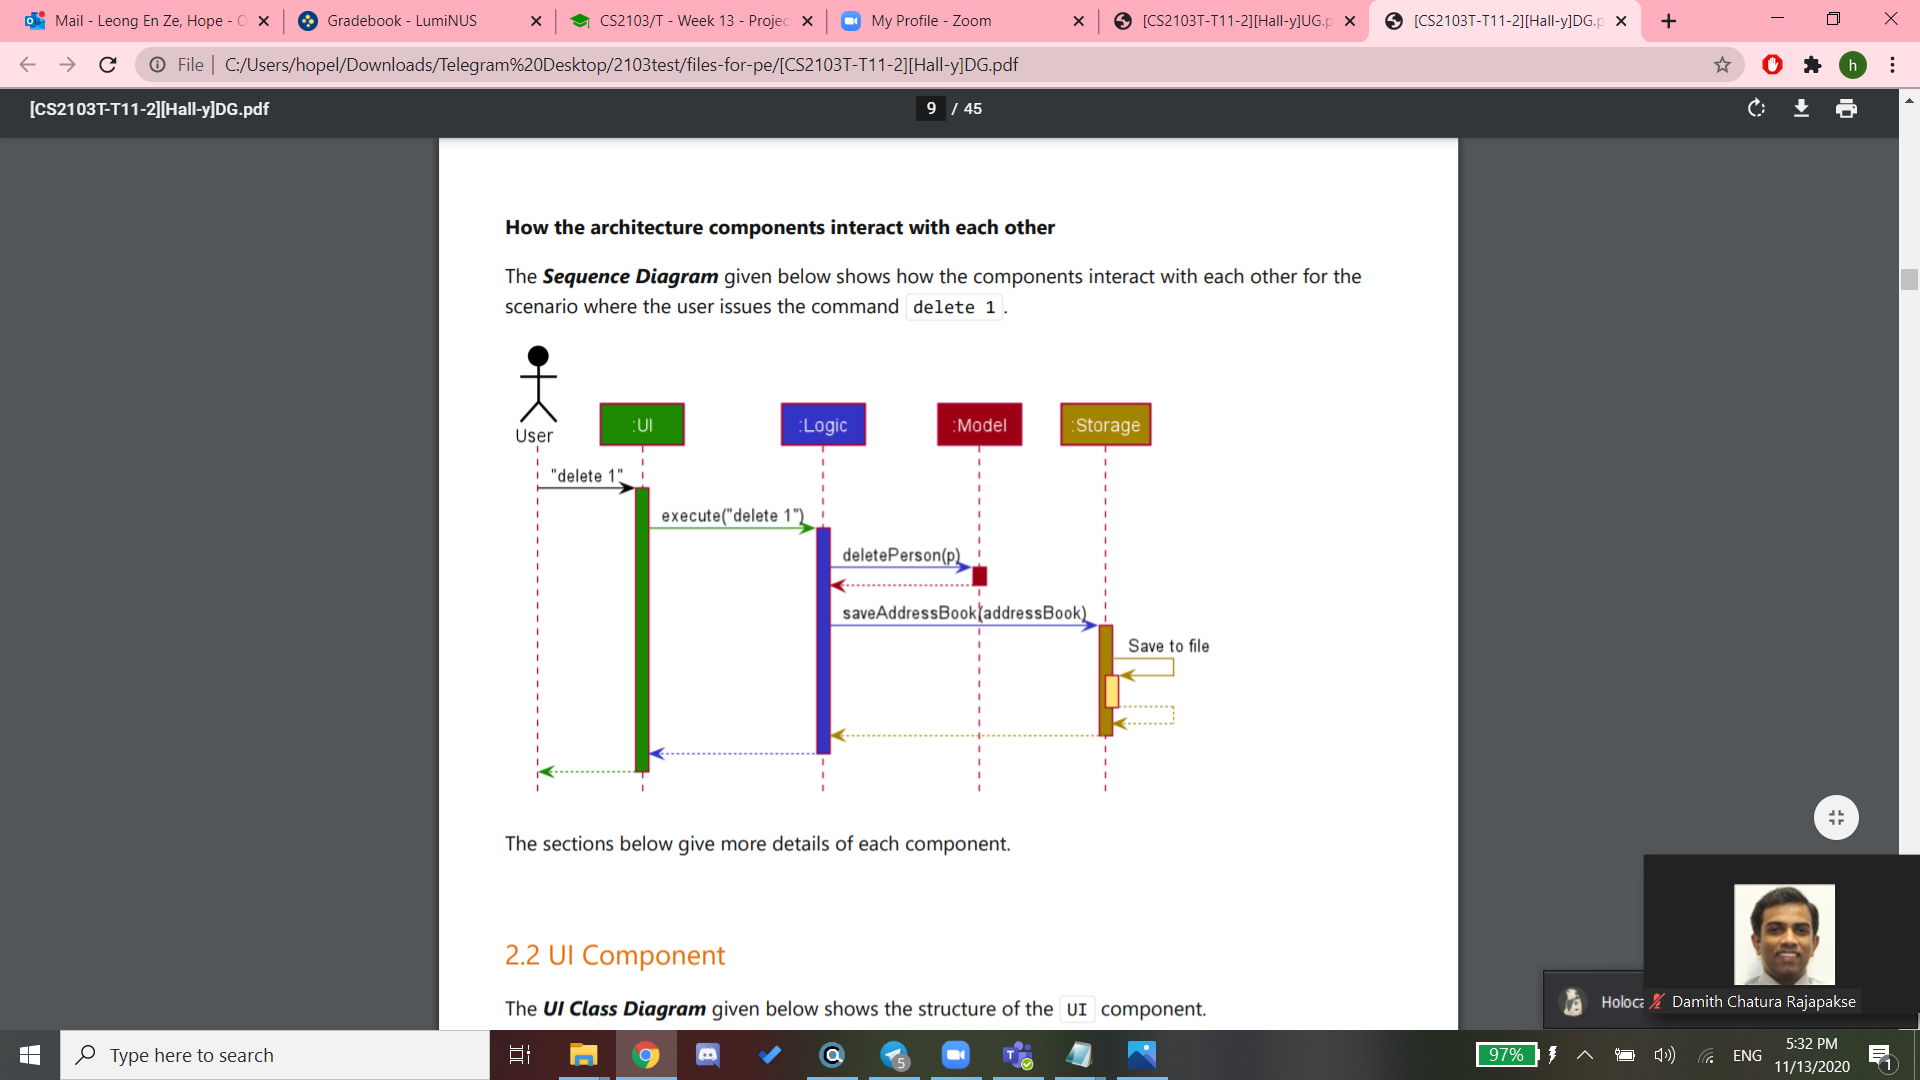Bookmark this page with star icon

pos(1722,65)
